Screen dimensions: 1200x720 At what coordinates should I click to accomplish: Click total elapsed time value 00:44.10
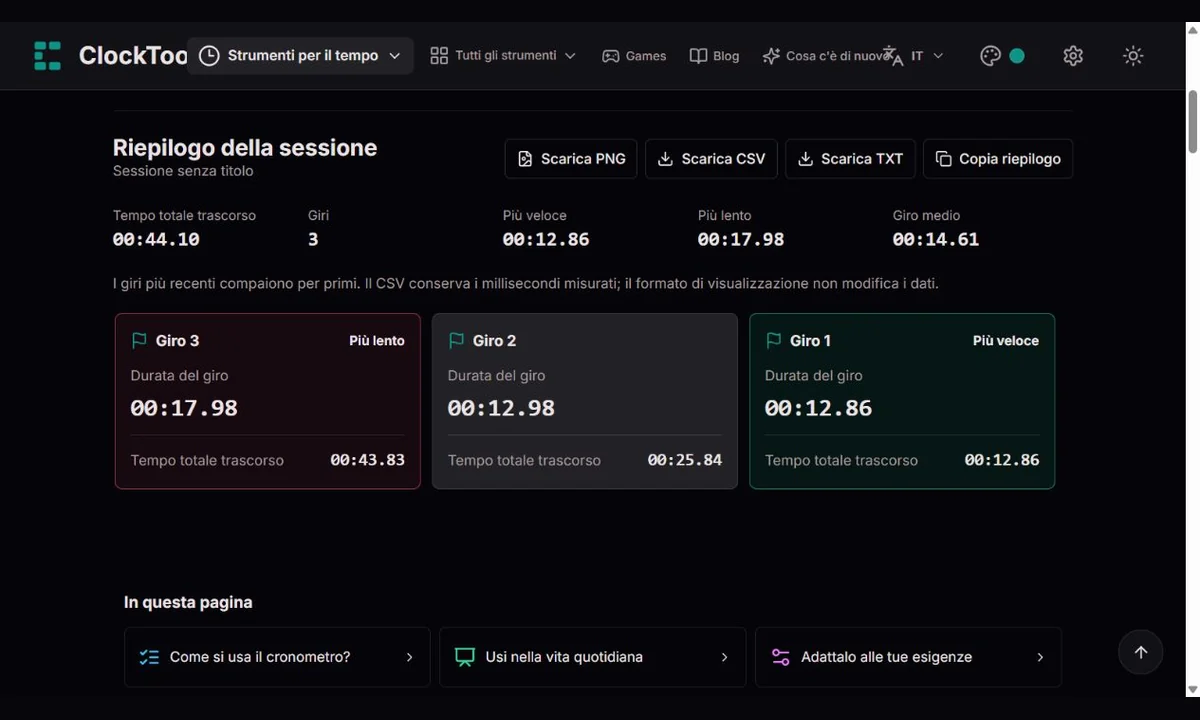[156, 240]
